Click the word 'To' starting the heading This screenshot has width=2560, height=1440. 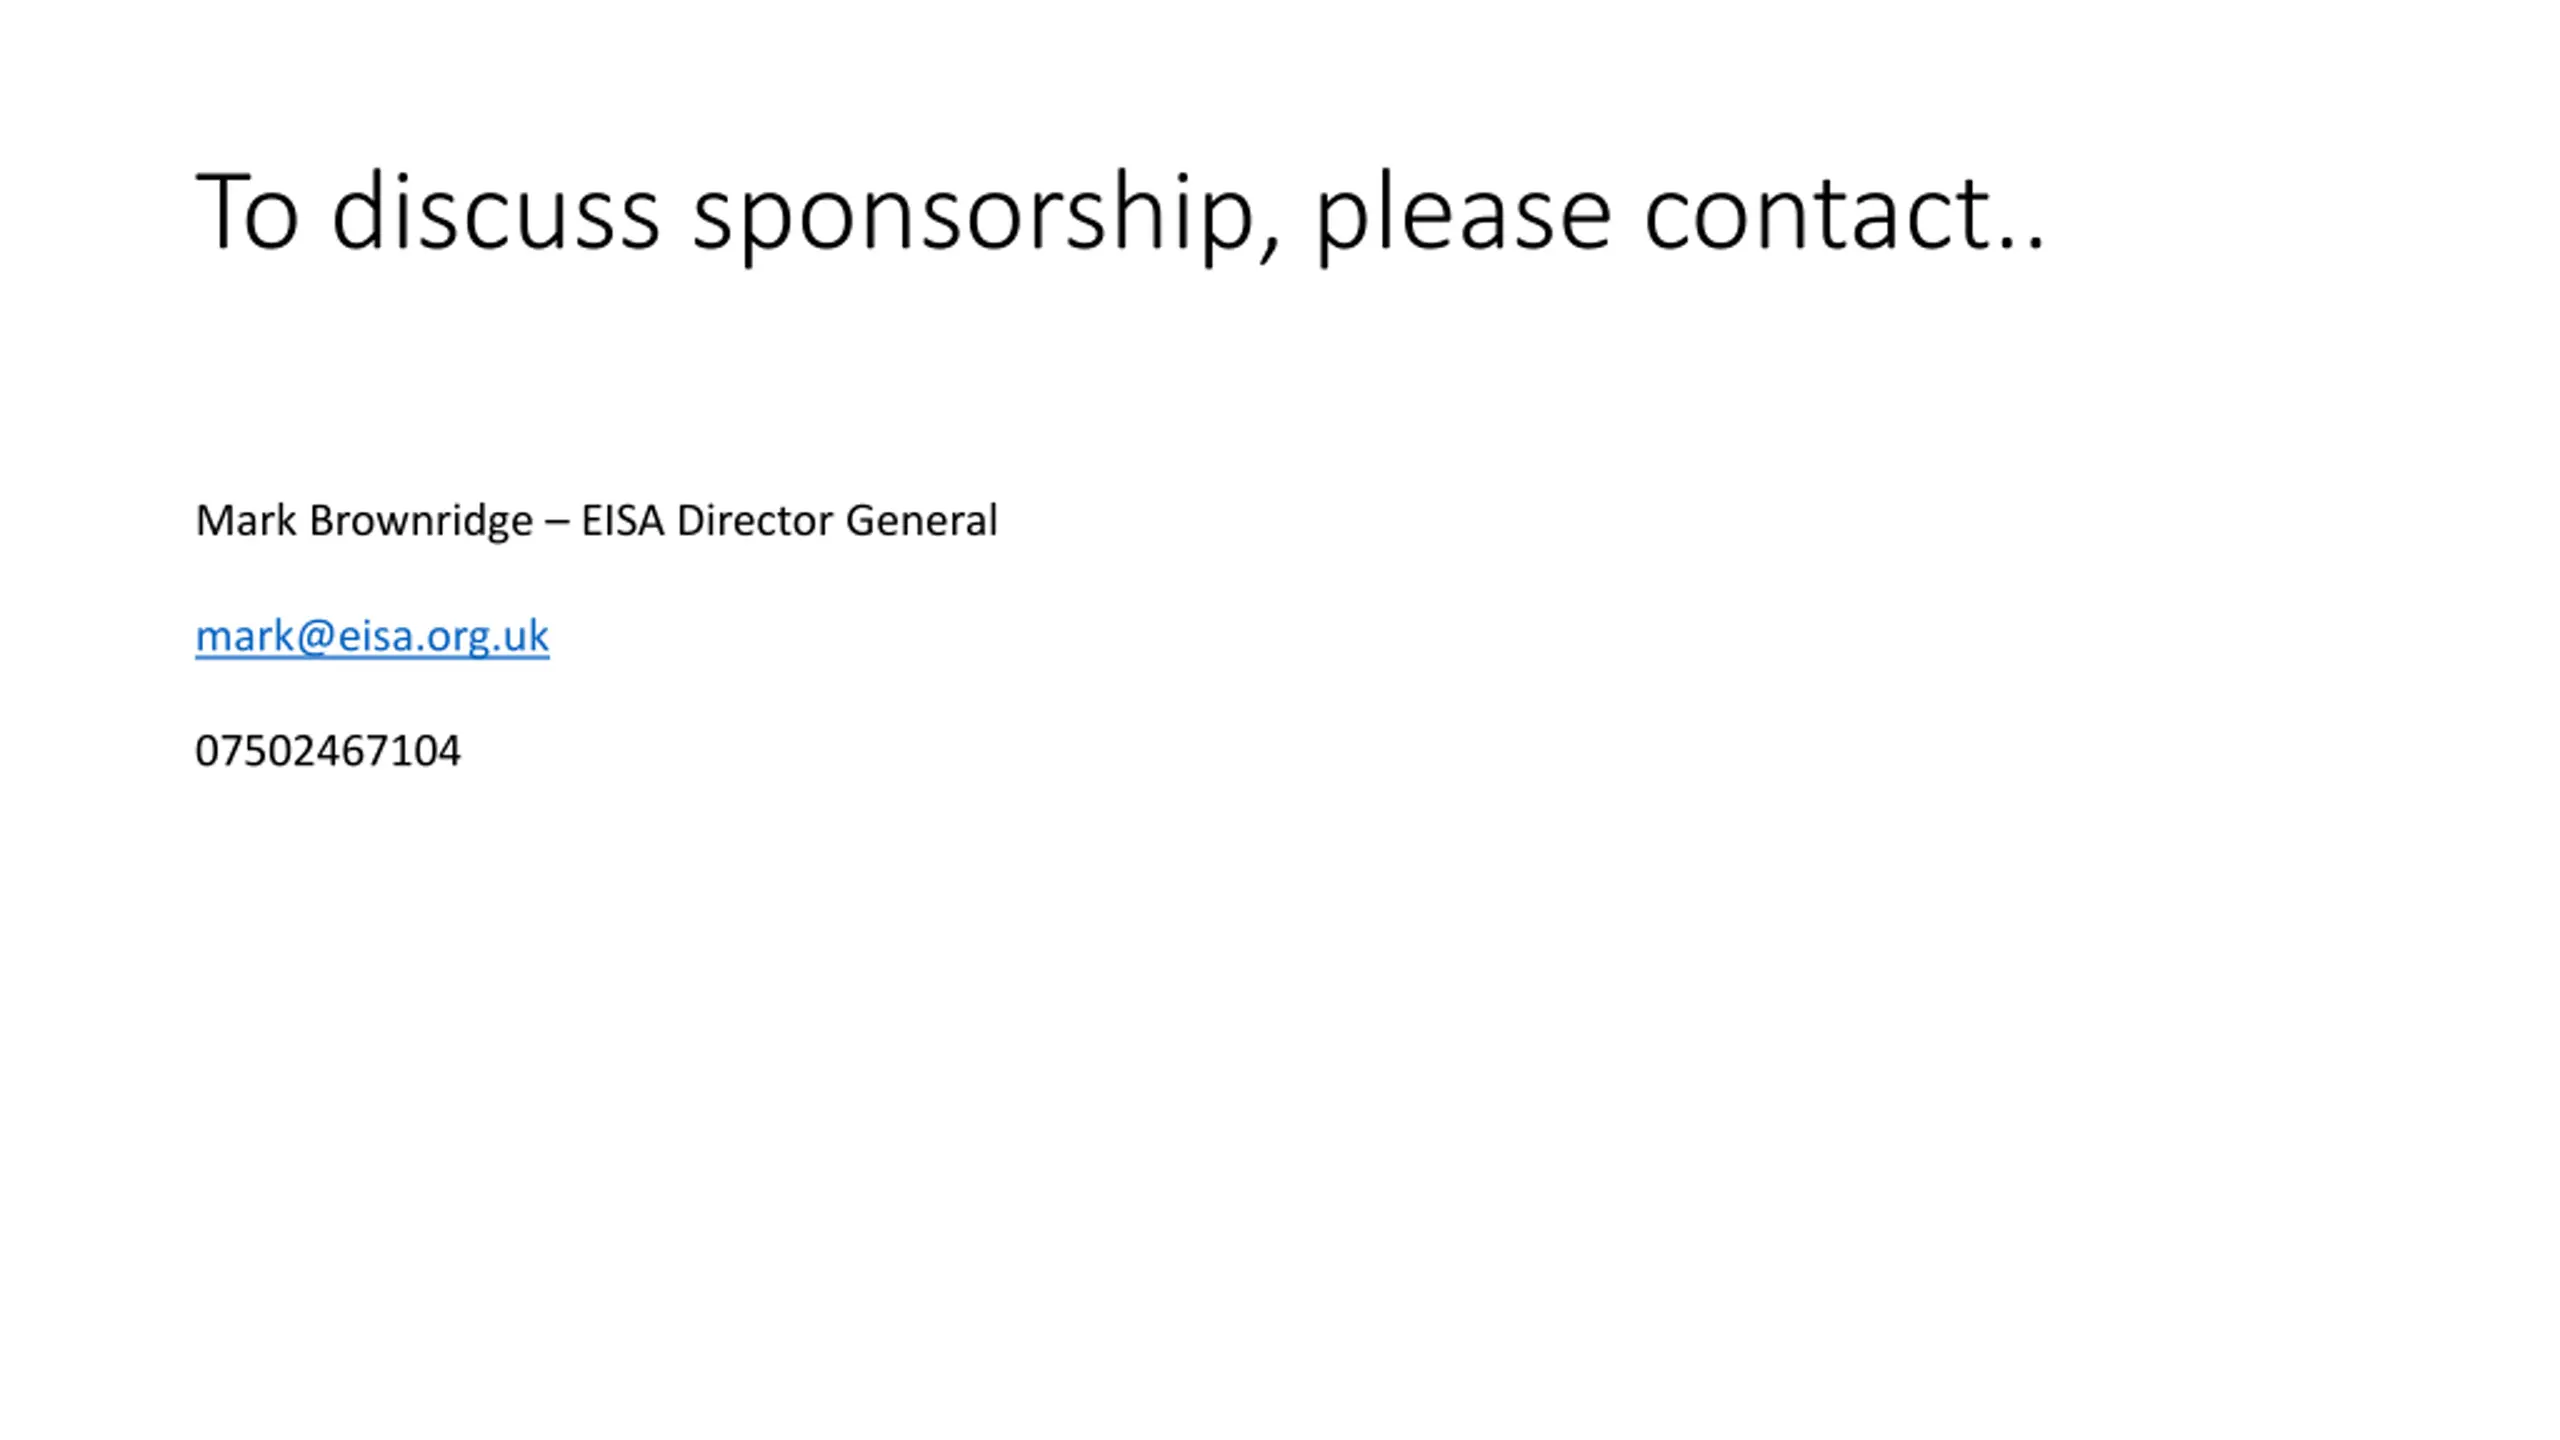pyautogui.click(x=247, y=211)
